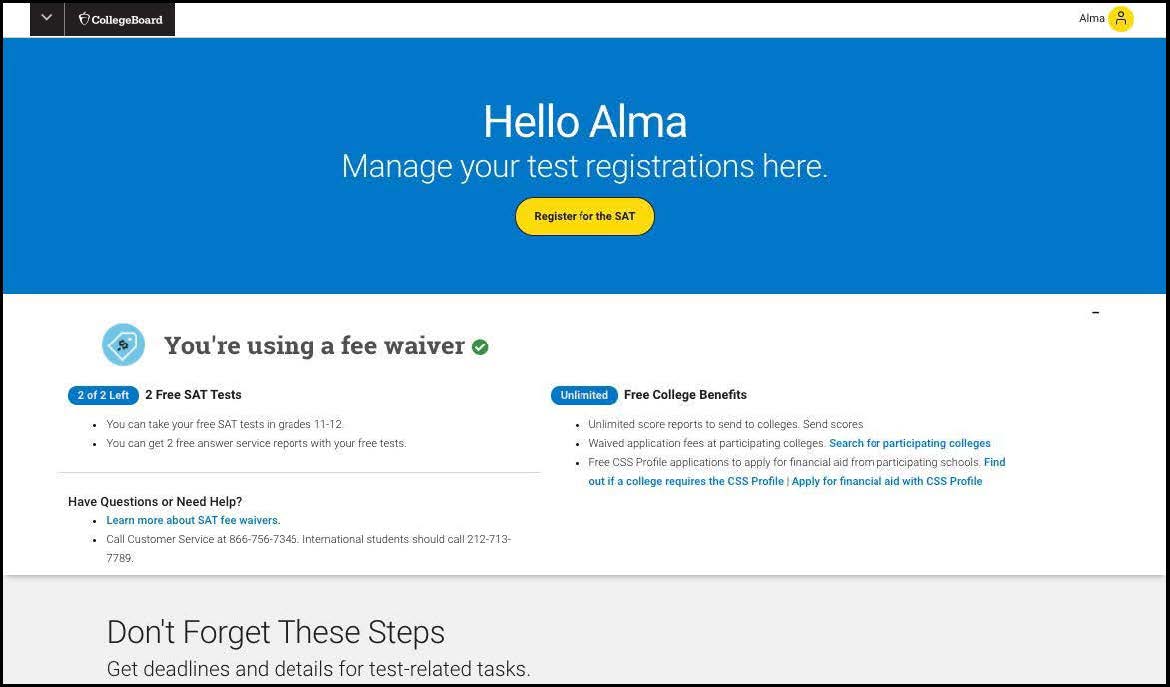1170x687 pixels.
Task: Select the Hello Alma heading
Action: 585,121
